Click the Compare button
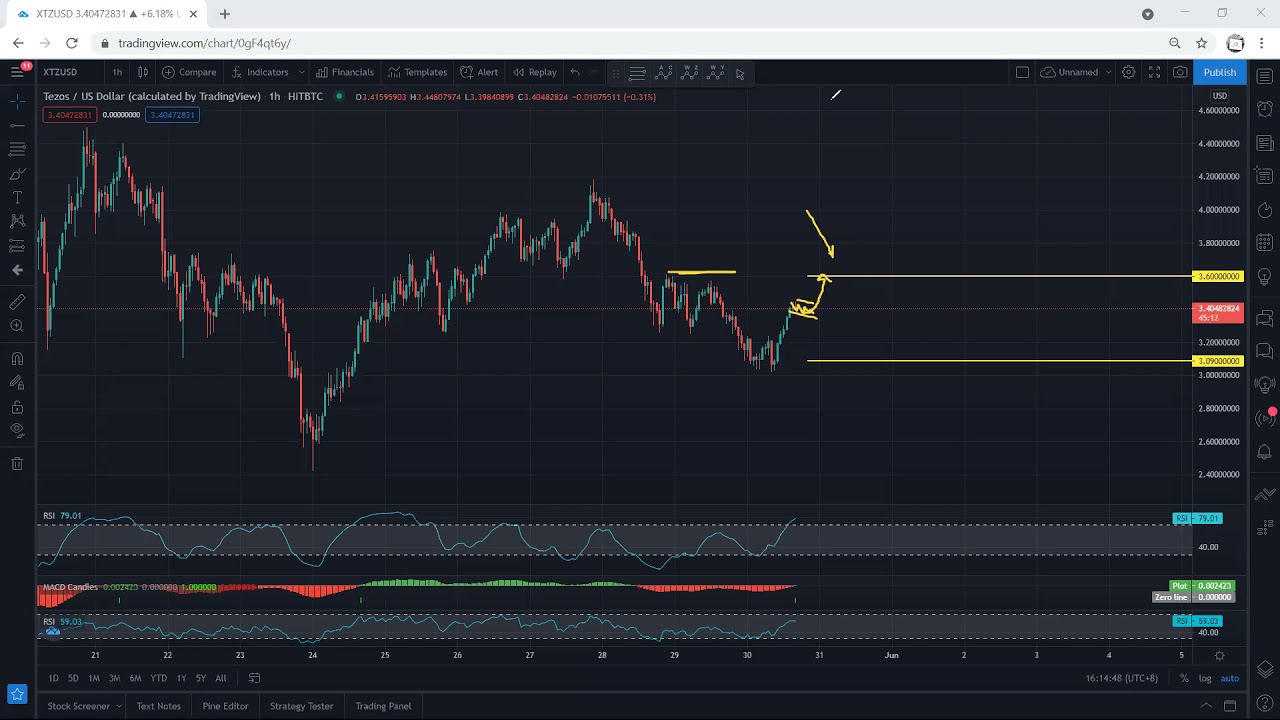This screenshot has height=720, width=1280. (189, 72)
